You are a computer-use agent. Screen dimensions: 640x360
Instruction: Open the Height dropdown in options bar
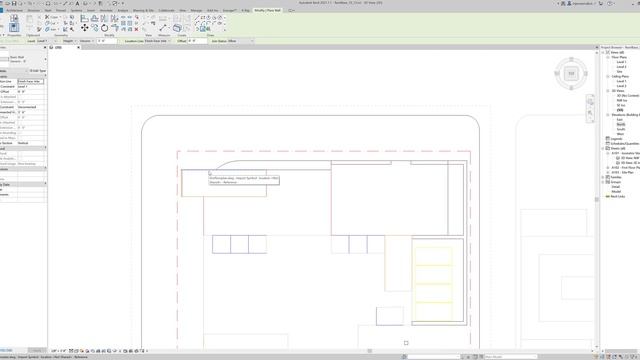click(69, 41)
